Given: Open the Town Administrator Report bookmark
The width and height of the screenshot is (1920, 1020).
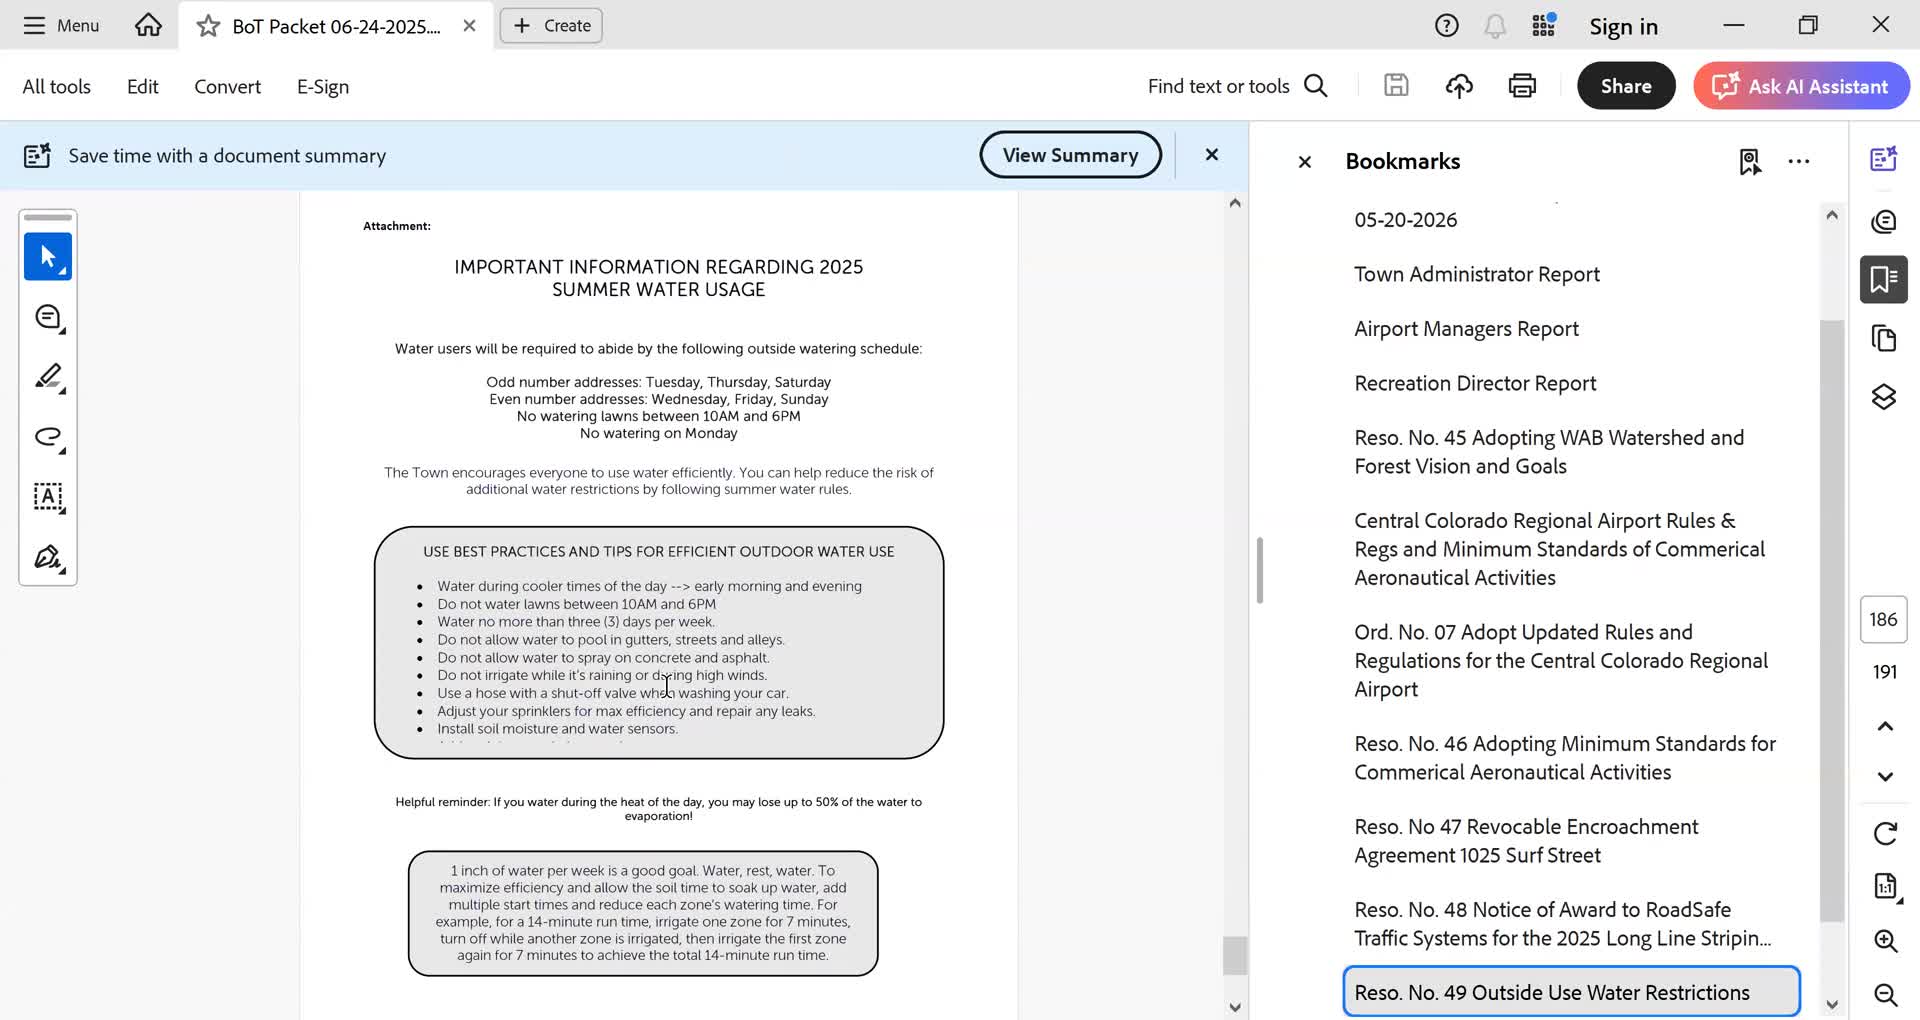Looking at the screenshot, I should coord(1476,274).
